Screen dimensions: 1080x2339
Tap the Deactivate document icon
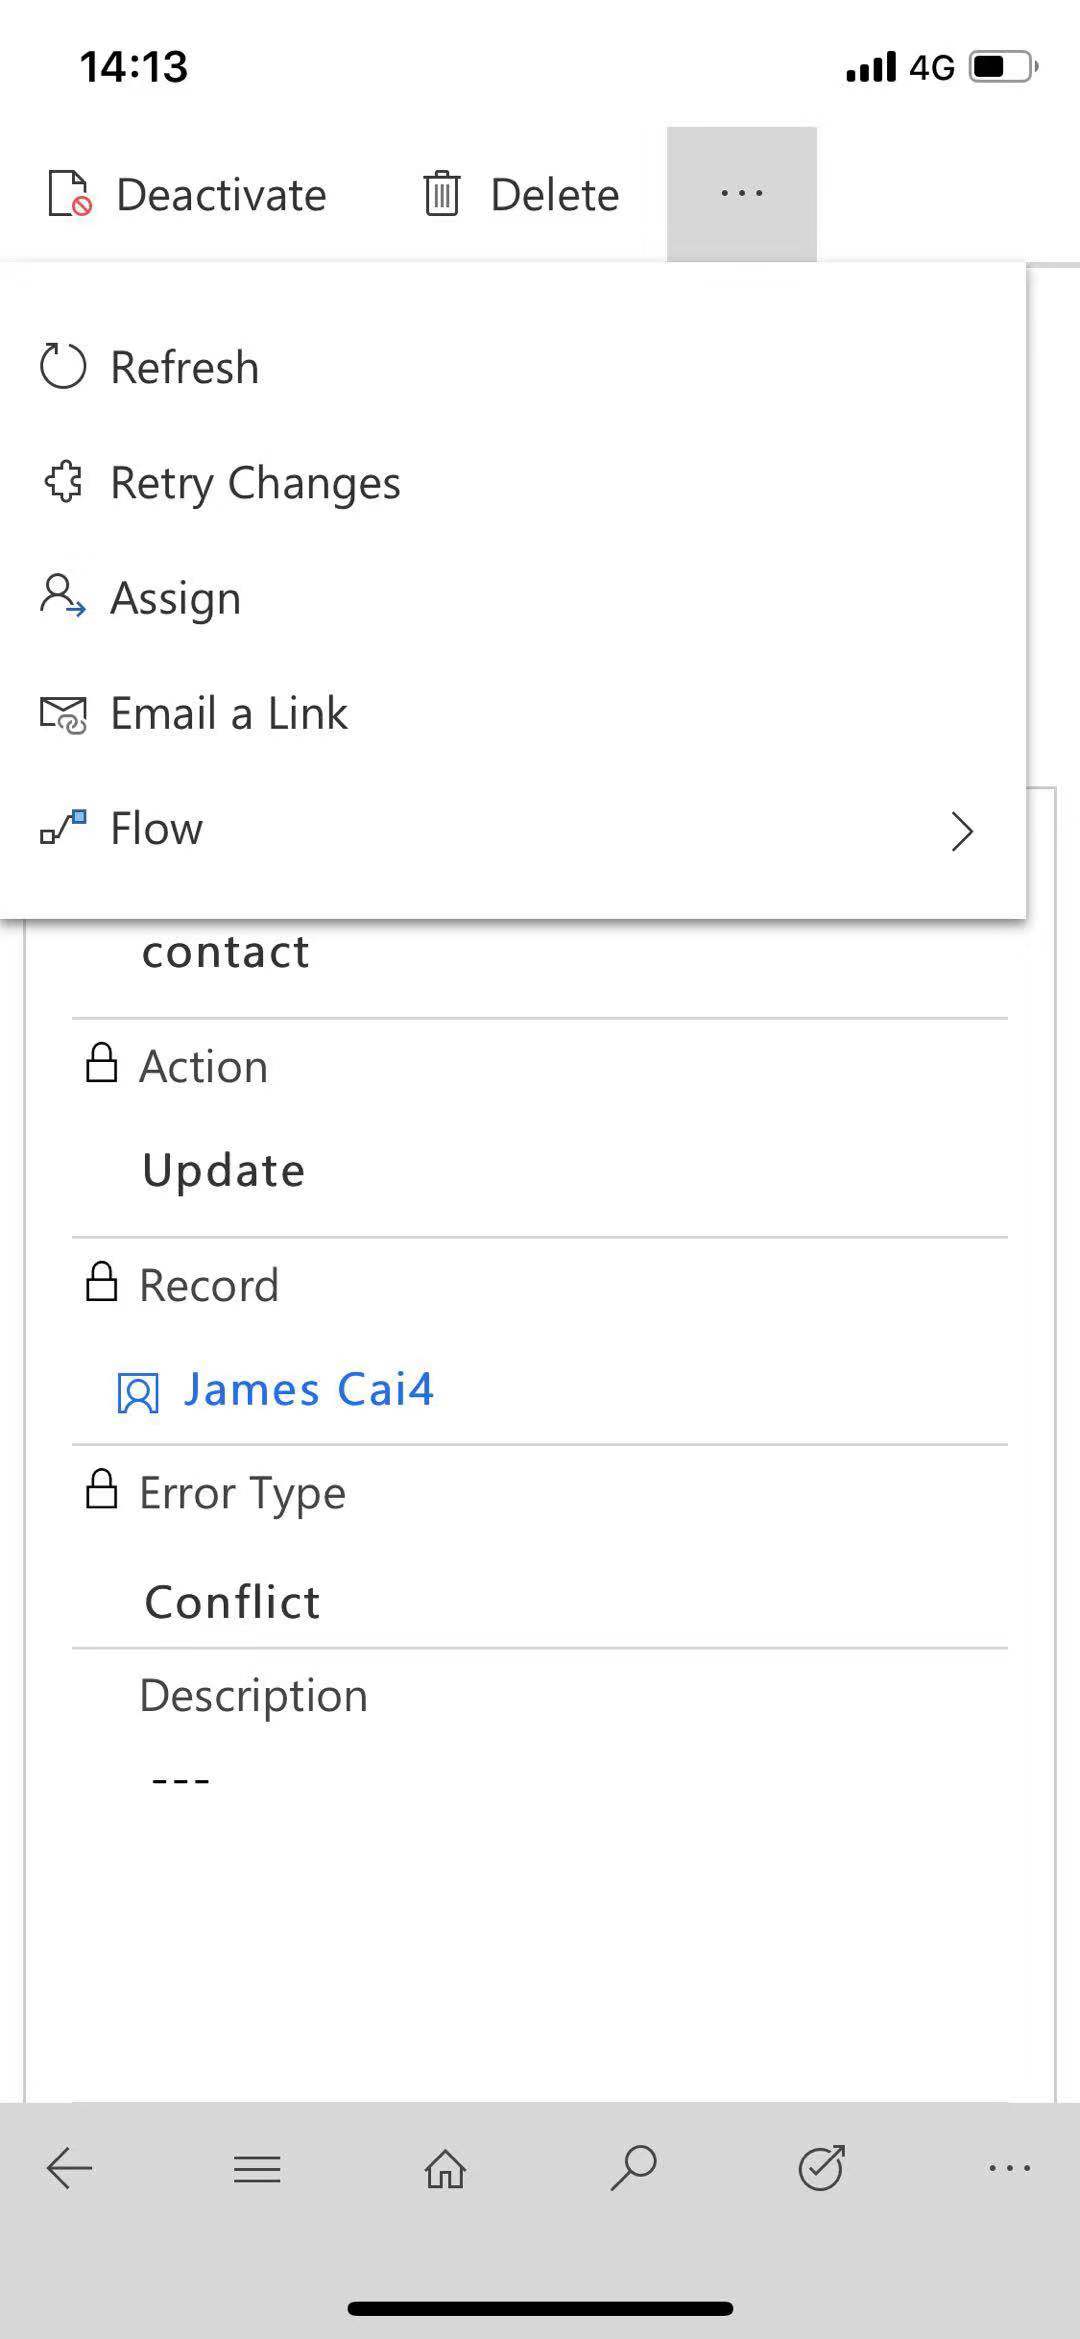(x=70, y=194)
